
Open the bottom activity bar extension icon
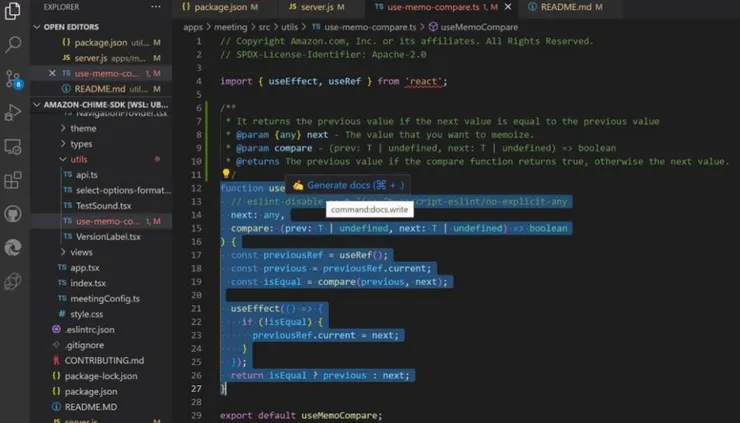pos(13,282)
